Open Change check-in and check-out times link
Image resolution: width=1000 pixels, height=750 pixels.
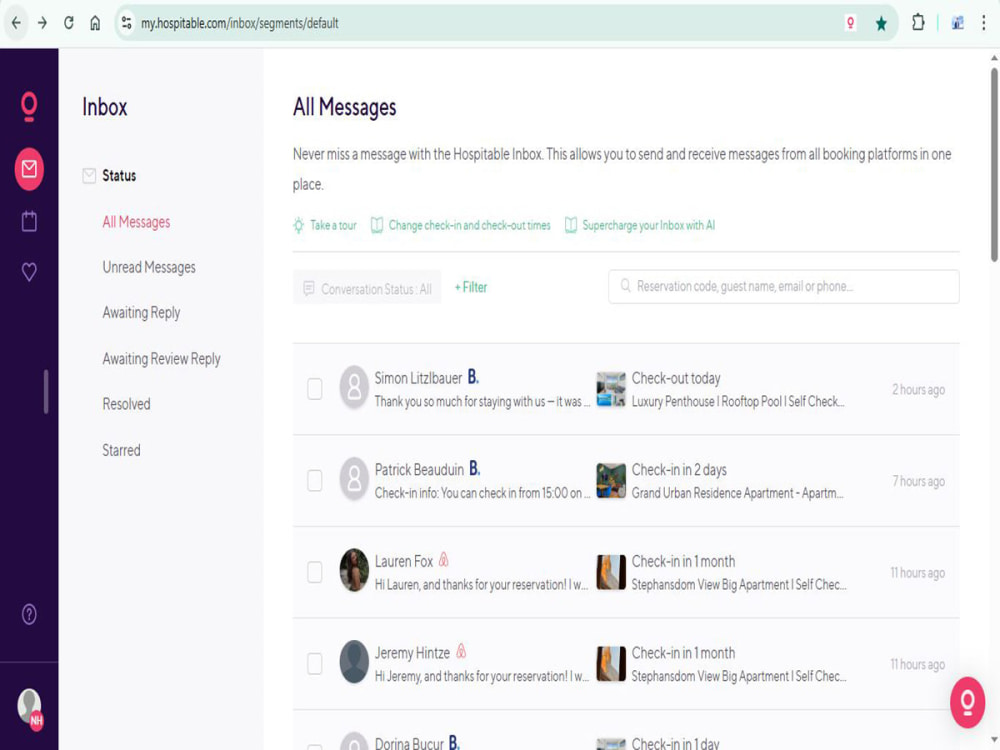[460, 225]
